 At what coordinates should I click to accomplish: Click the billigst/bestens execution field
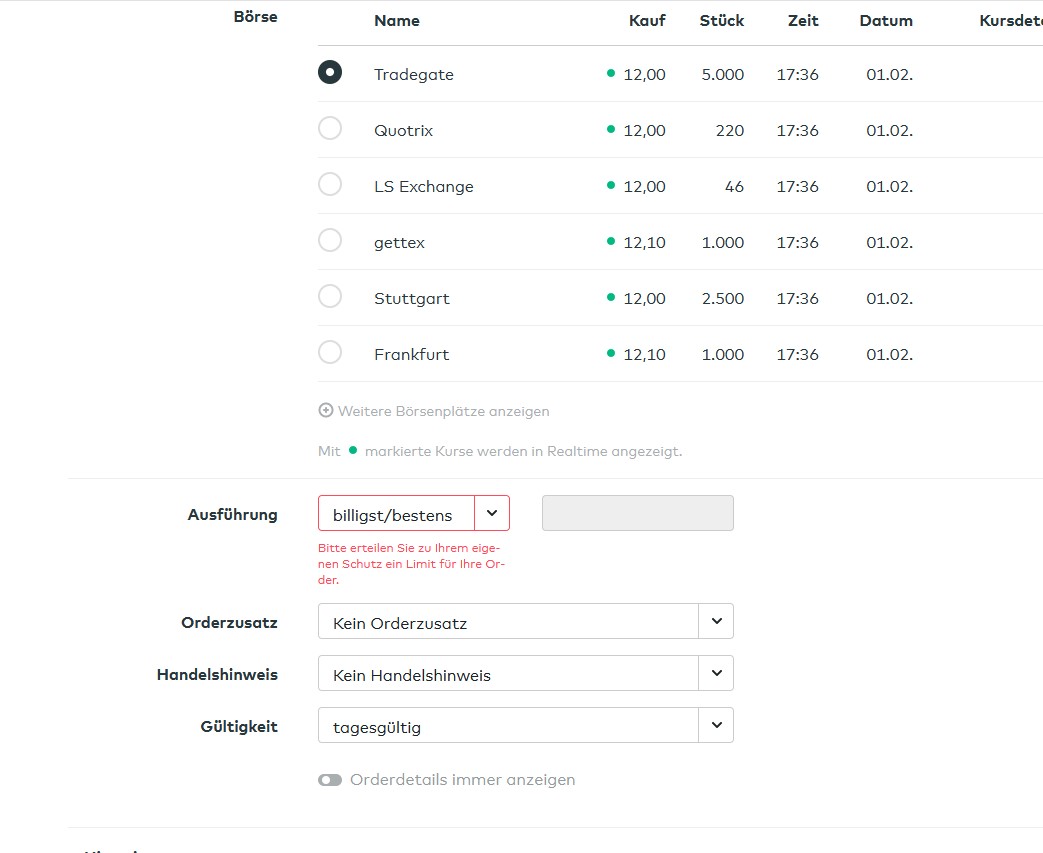point(396,514)
